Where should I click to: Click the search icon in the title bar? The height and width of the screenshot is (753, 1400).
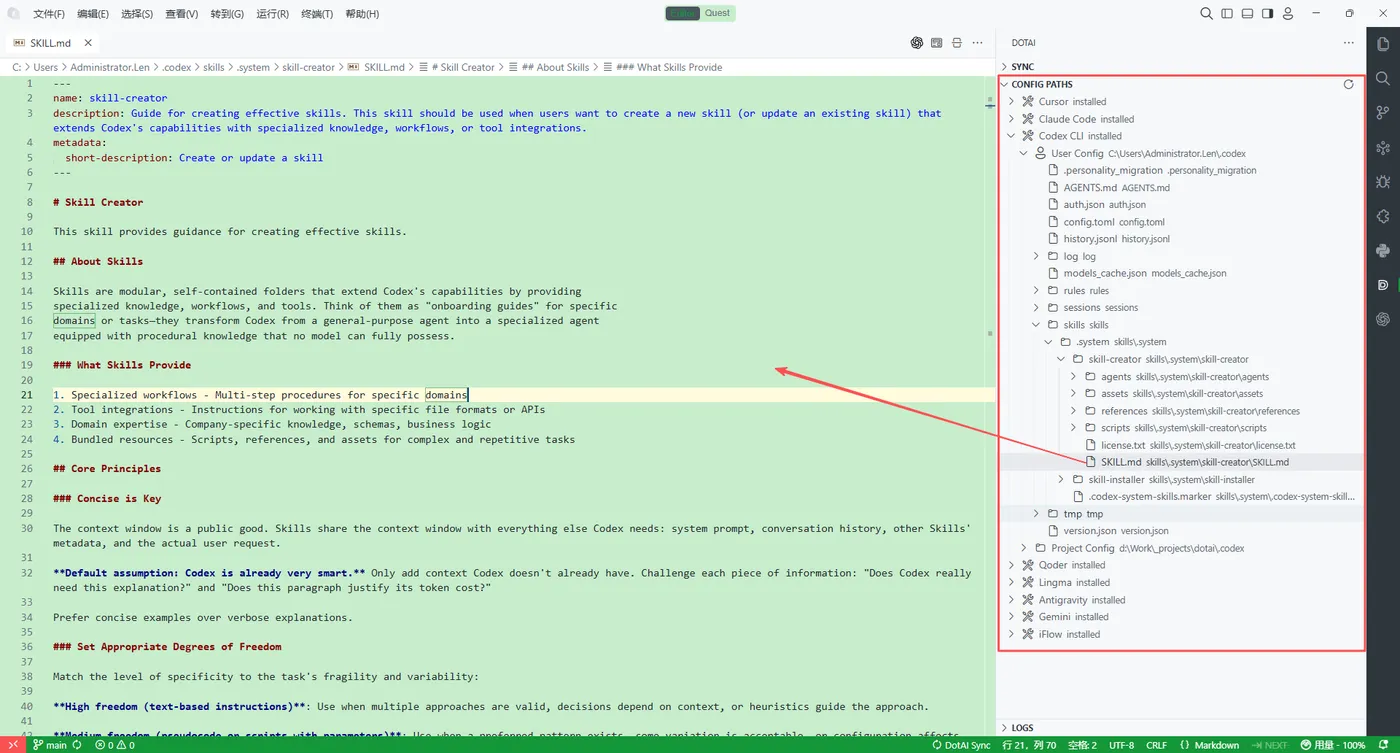tap(1206, 13)
